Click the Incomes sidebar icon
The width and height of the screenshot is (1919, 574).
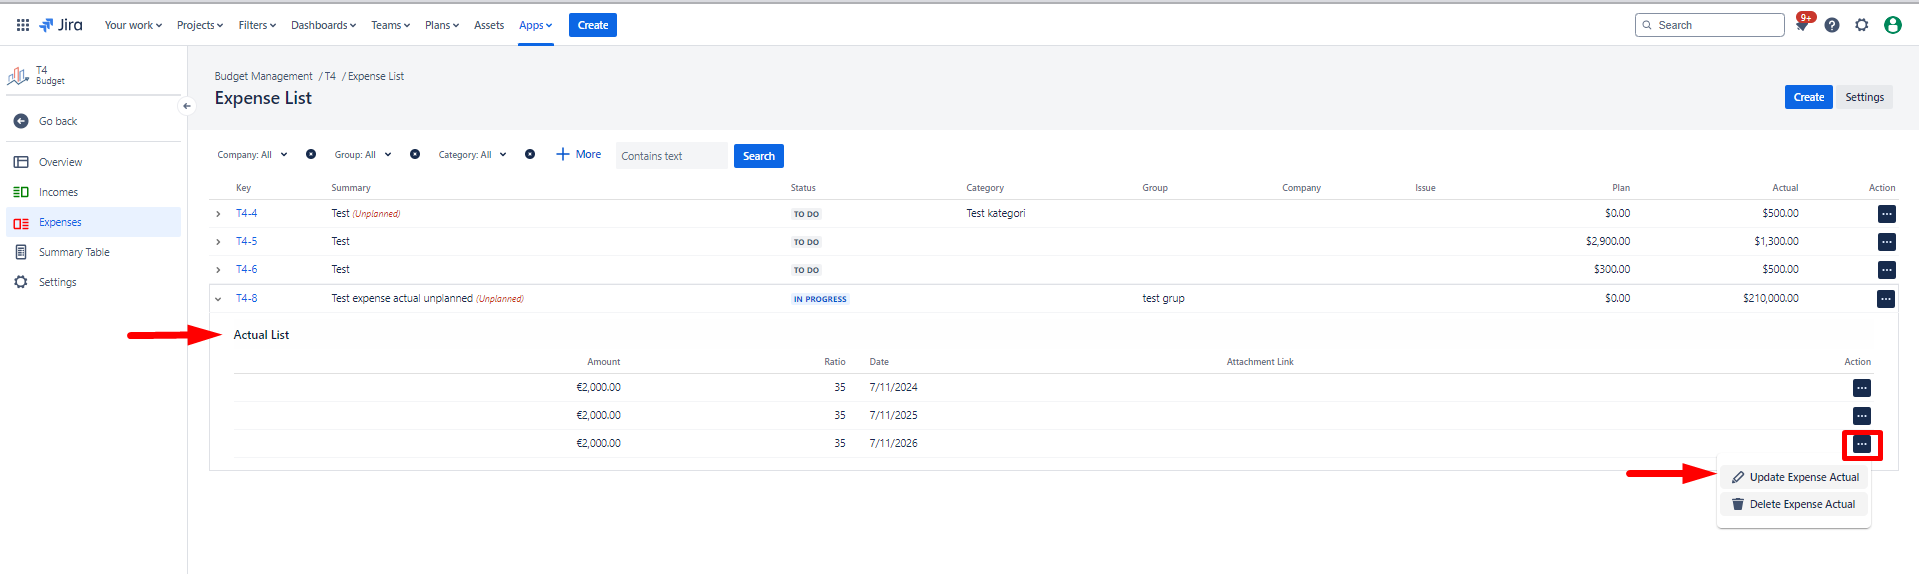click(21, 192)
